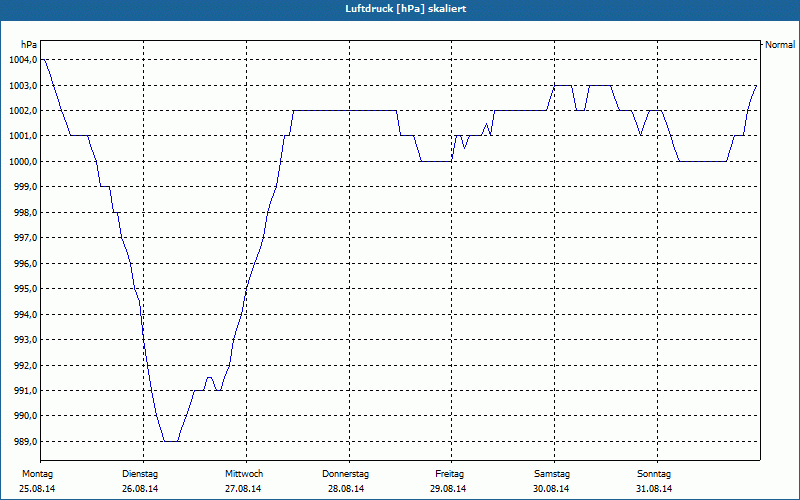Select the 992,0 y-axis value

pos(25,365)
